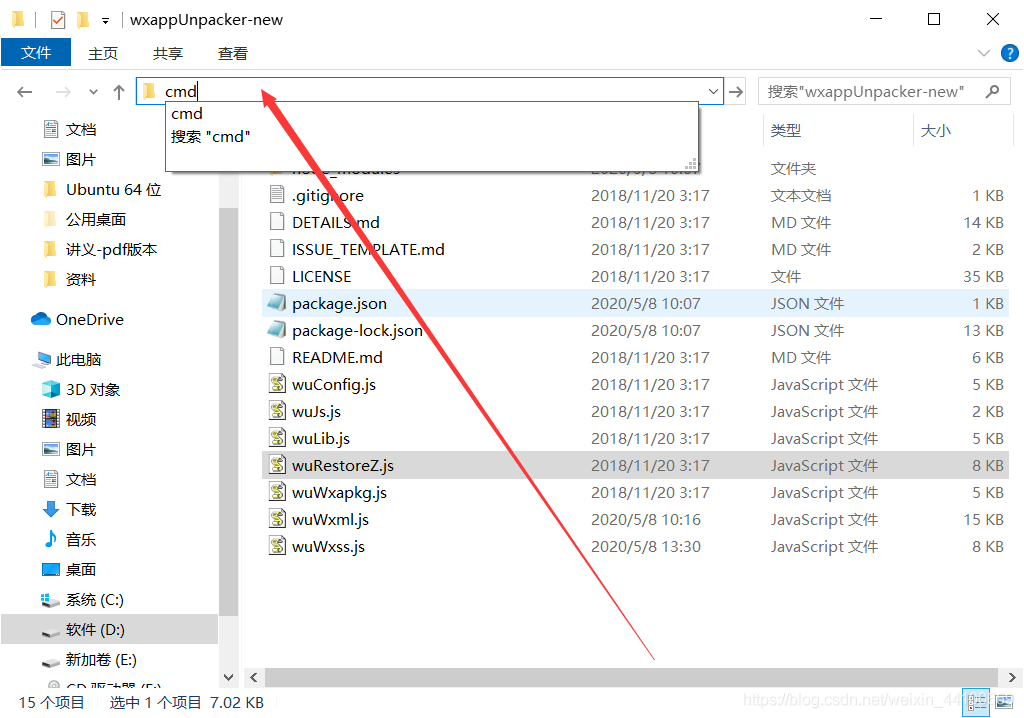Open the 共享 ribbon tab

coord(168,54)
